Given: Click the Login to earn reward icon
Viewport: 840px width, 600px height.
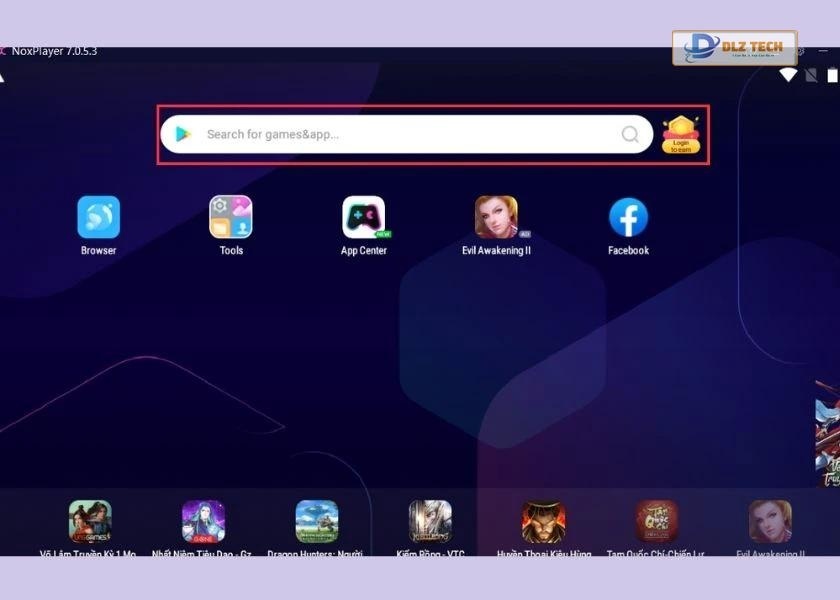Looking at the screenshot, I should pos(681,135).
